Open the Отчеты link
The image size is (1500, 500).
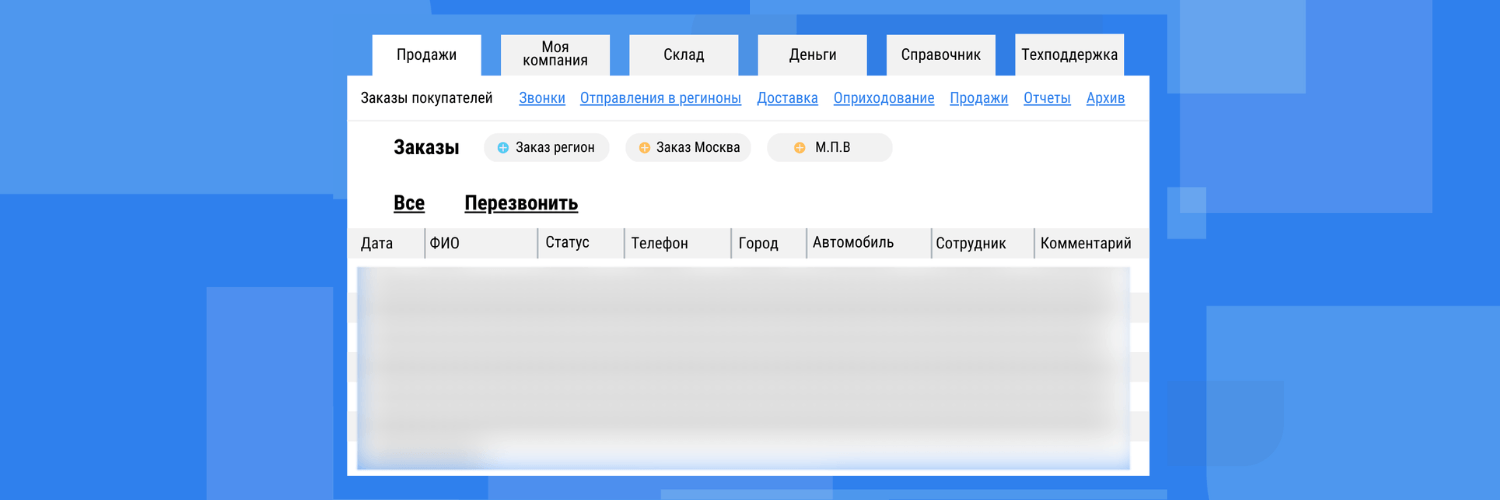1047,98
